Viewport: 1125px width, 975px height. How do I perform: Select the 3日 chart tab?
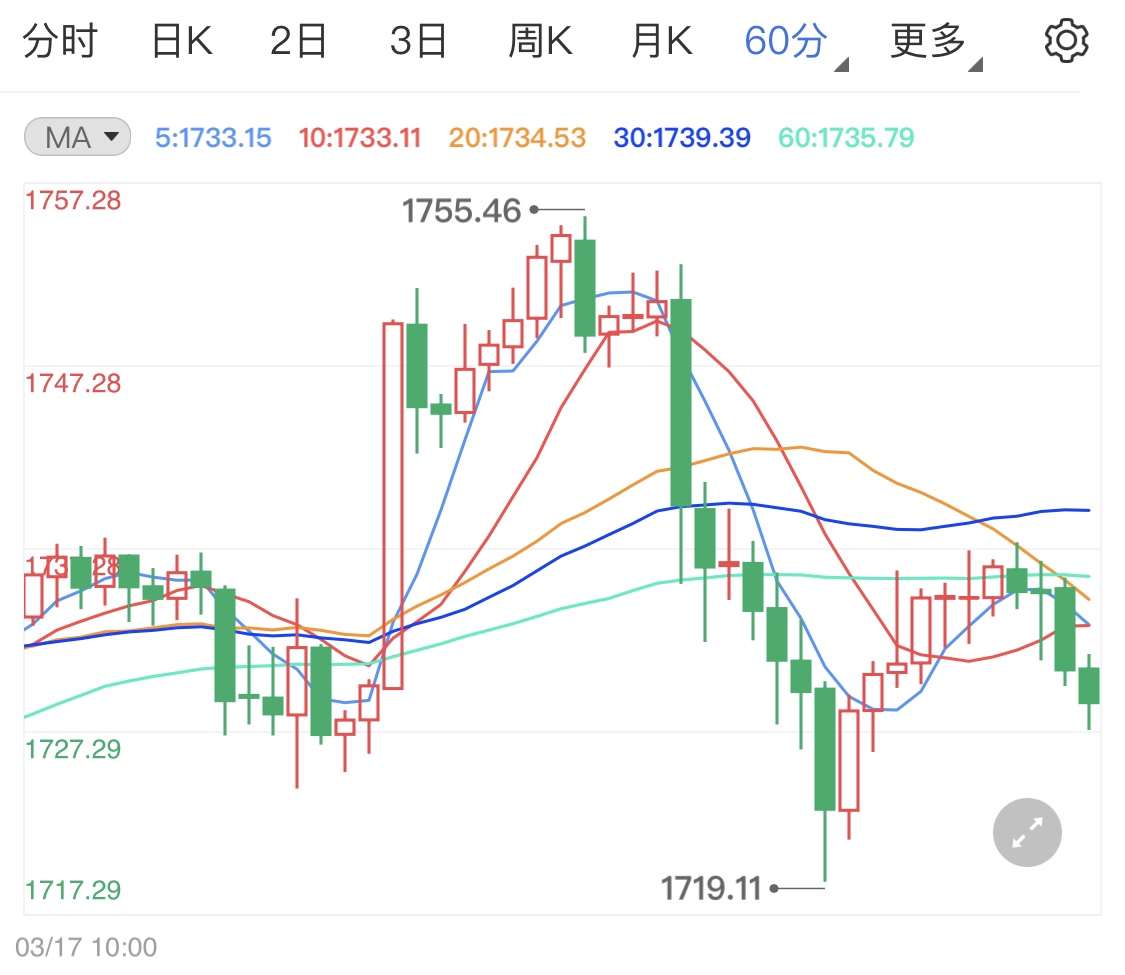coord(418,41)
